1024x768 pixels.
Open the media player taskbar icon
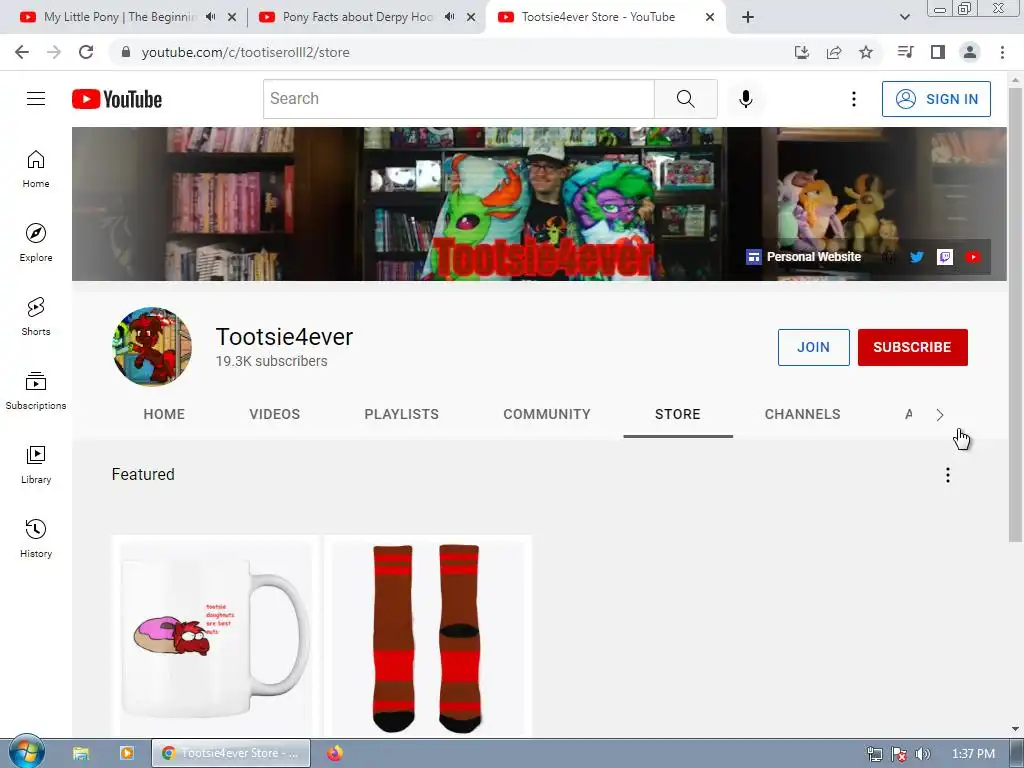tap(127, 754)
